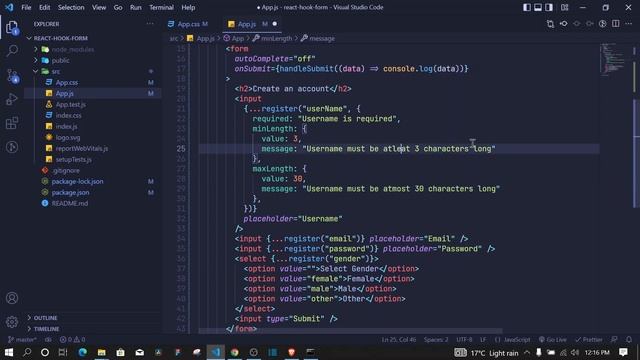Close the unsaved App.js tab dot
This screenshot has height=360, width=640.
click(275, 24)
